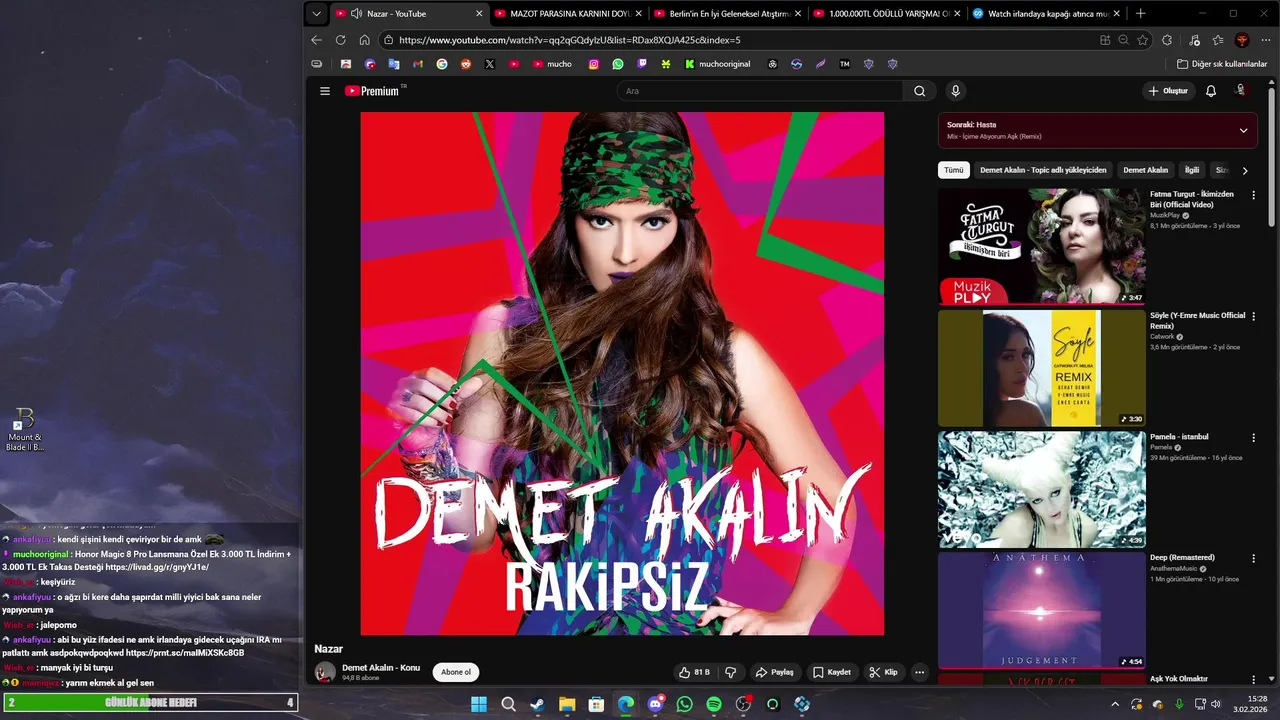Mute tab audio on Nazar - YouTube tab
This screenshot has width=1280, height=720.
(356, 14)
